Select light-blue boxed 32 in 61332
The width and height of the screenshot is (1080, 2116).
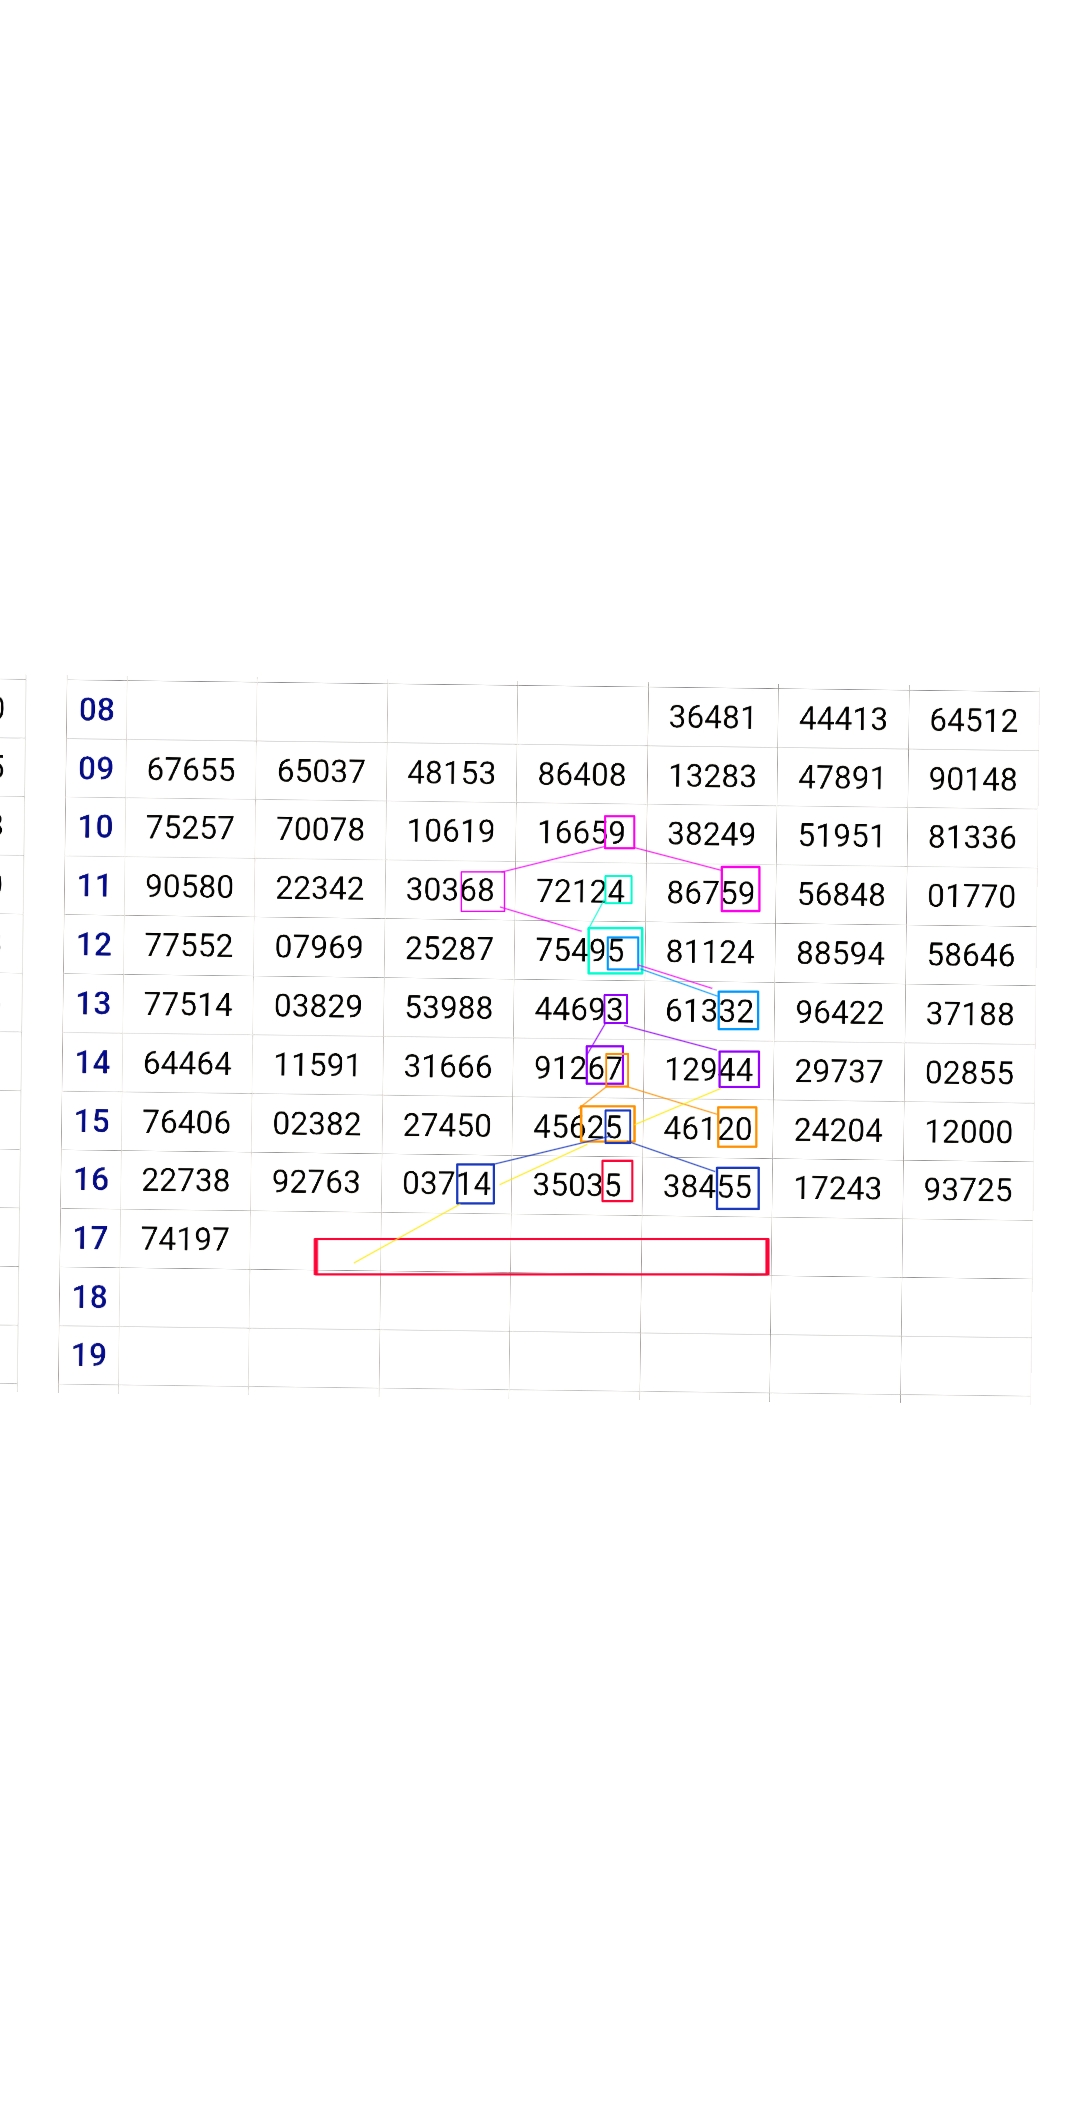[738, 1011]
